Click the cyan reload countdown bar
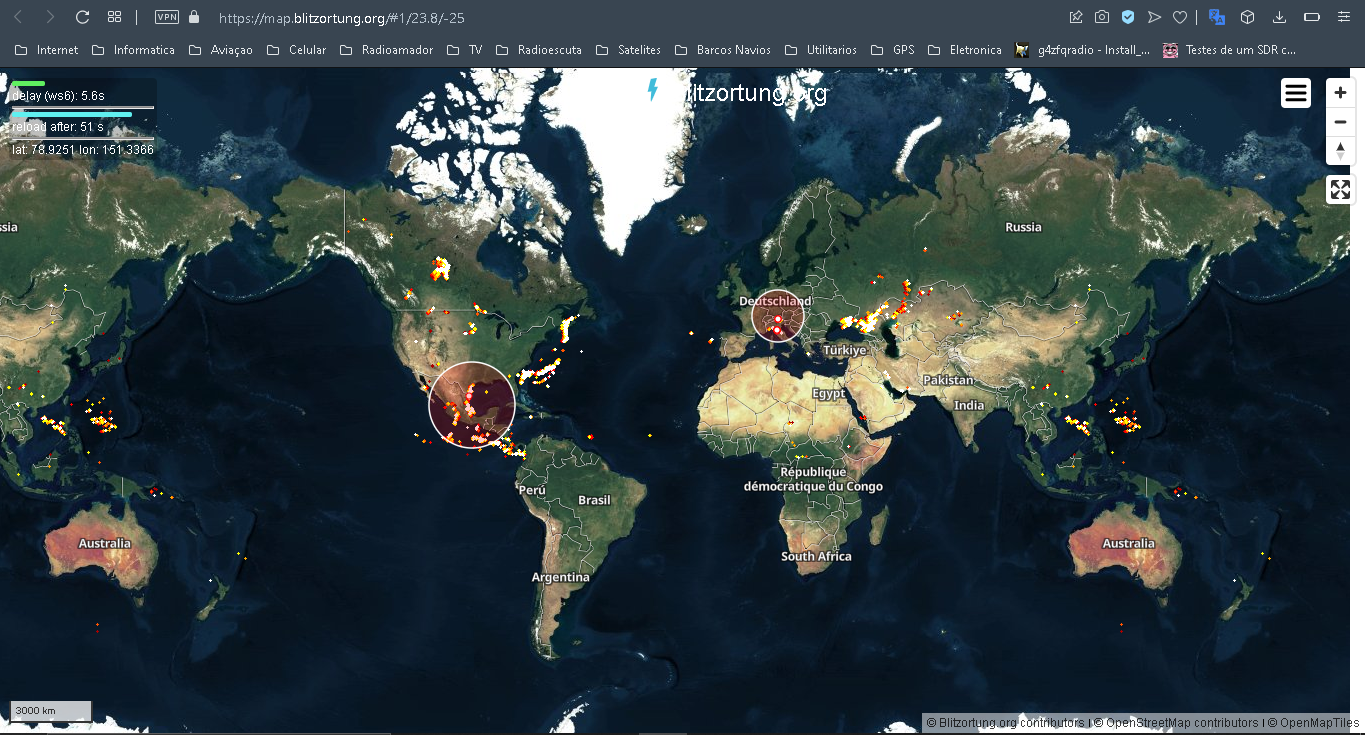Screen dimensions: 1365x735 (72, 114)
